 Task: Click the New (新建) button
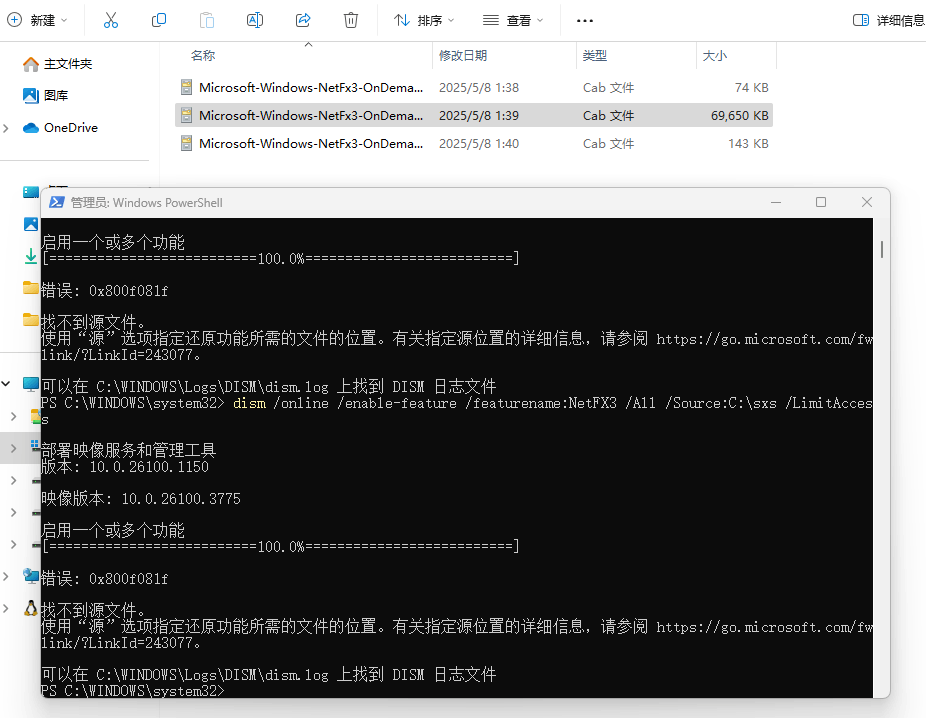pyautogui.click(x=37, y=20)
